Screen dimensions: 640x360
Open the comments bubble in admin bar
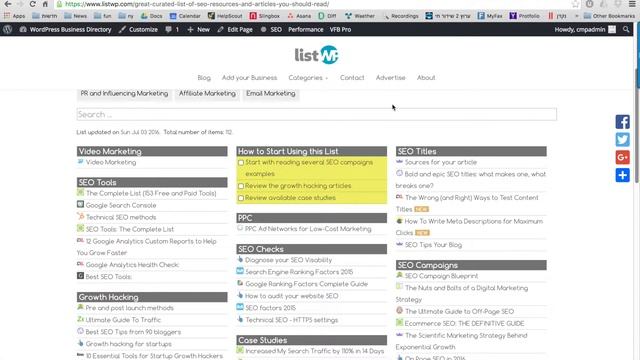[172, 29]
